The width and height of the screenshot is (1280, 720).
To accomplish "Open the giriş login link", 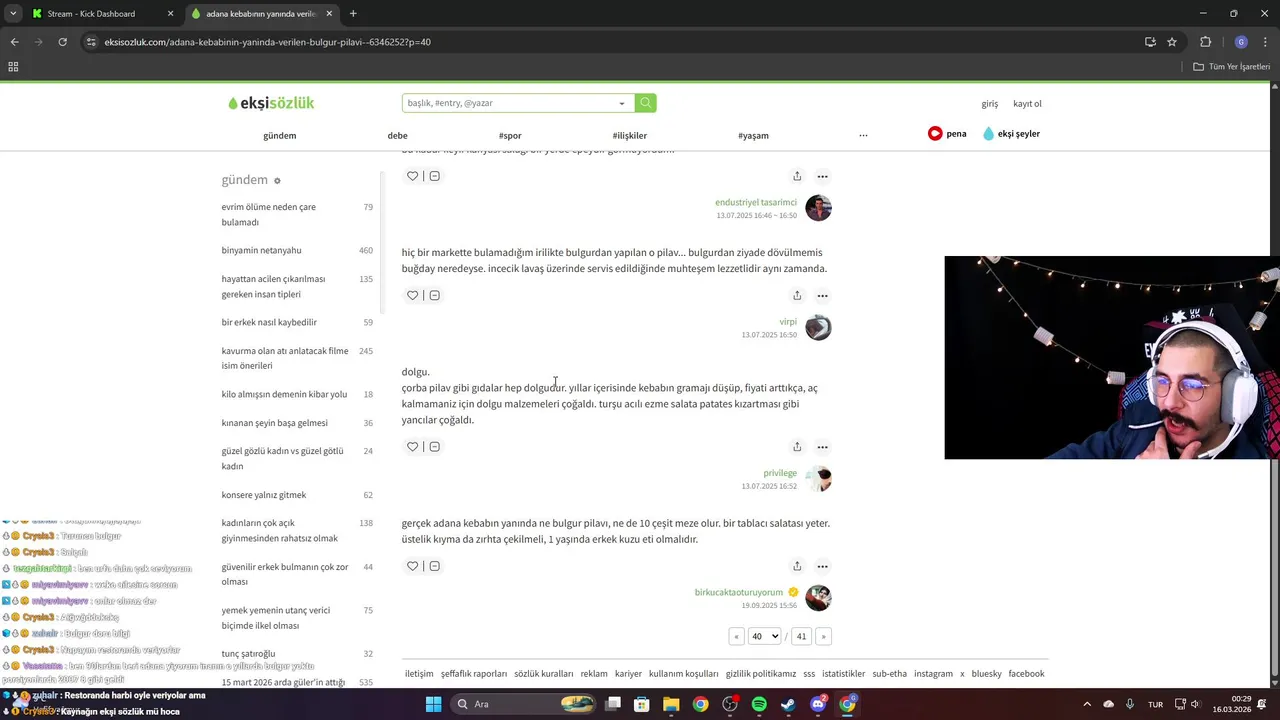I will 989,104.
